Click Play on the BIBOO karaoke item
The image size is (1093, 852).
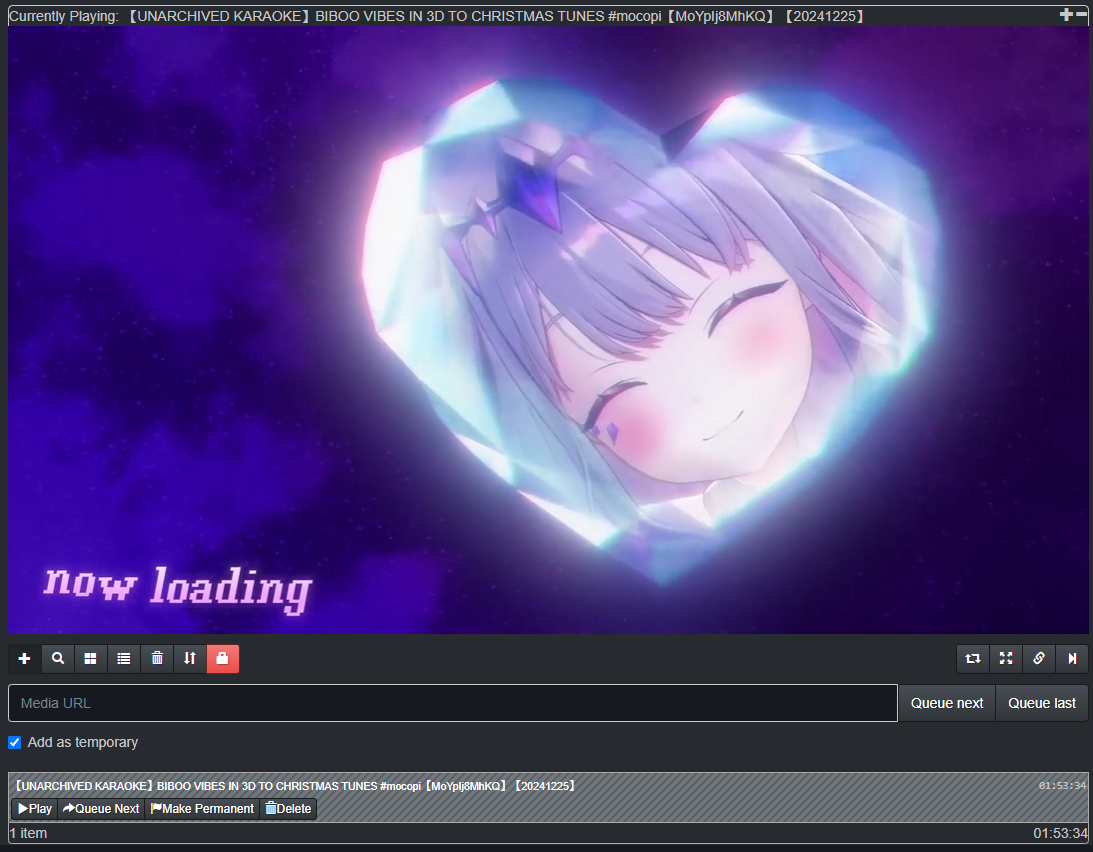[35, 809]
